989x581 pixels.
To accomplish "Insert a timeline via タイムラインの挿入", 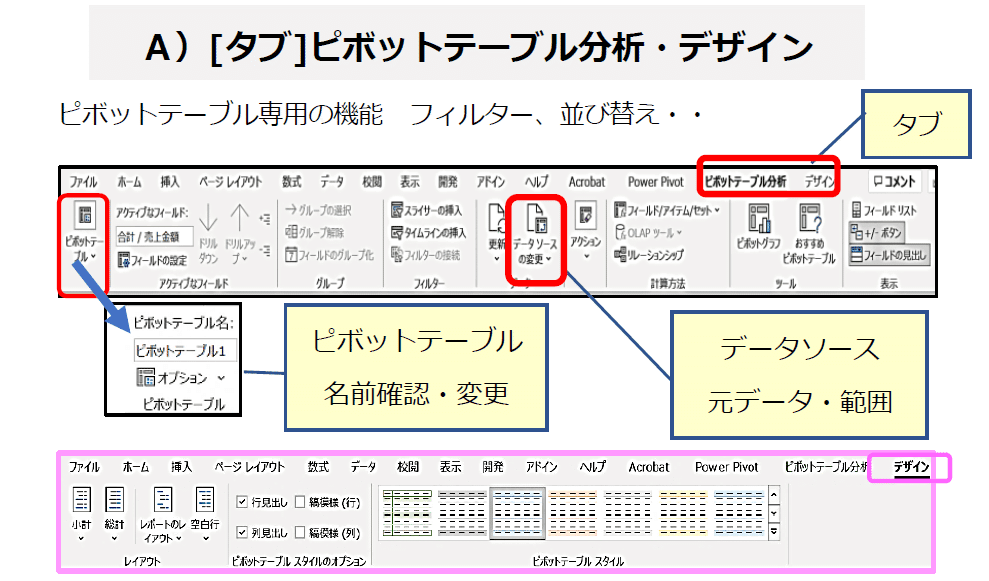I will [x=428, y=232].
